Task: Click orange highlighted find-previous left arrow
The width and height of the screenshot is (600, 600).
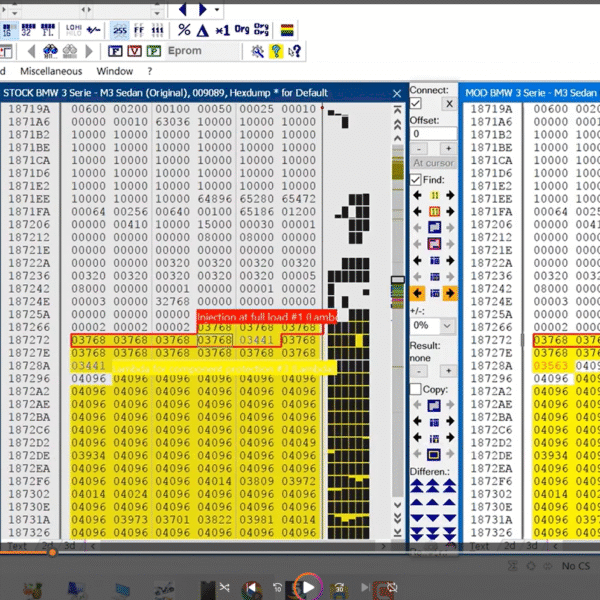Action: [x=417, y=293]
